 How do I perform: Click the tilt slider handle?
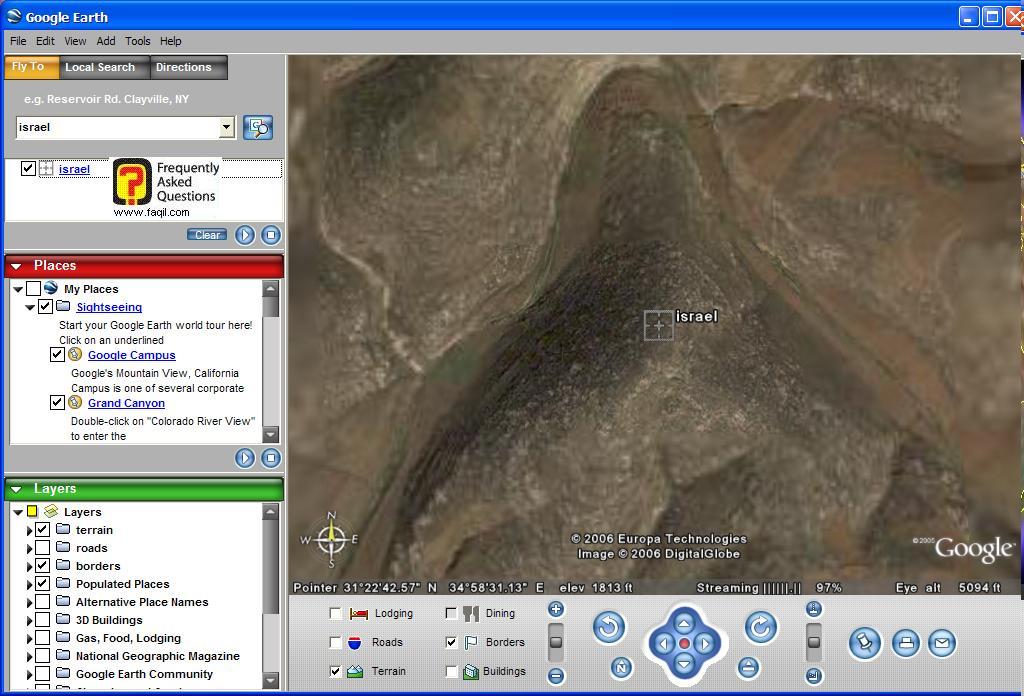click(813, 642)
